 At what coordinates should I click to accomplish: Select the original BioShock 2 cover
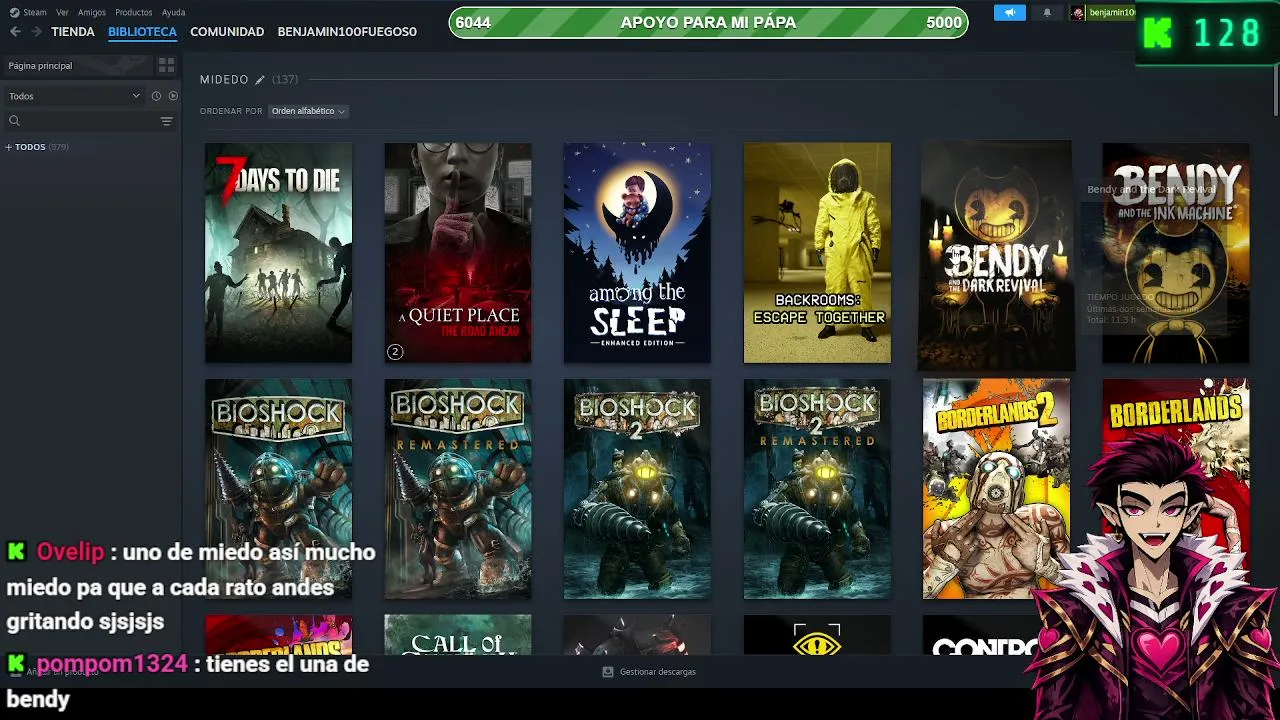637,489
